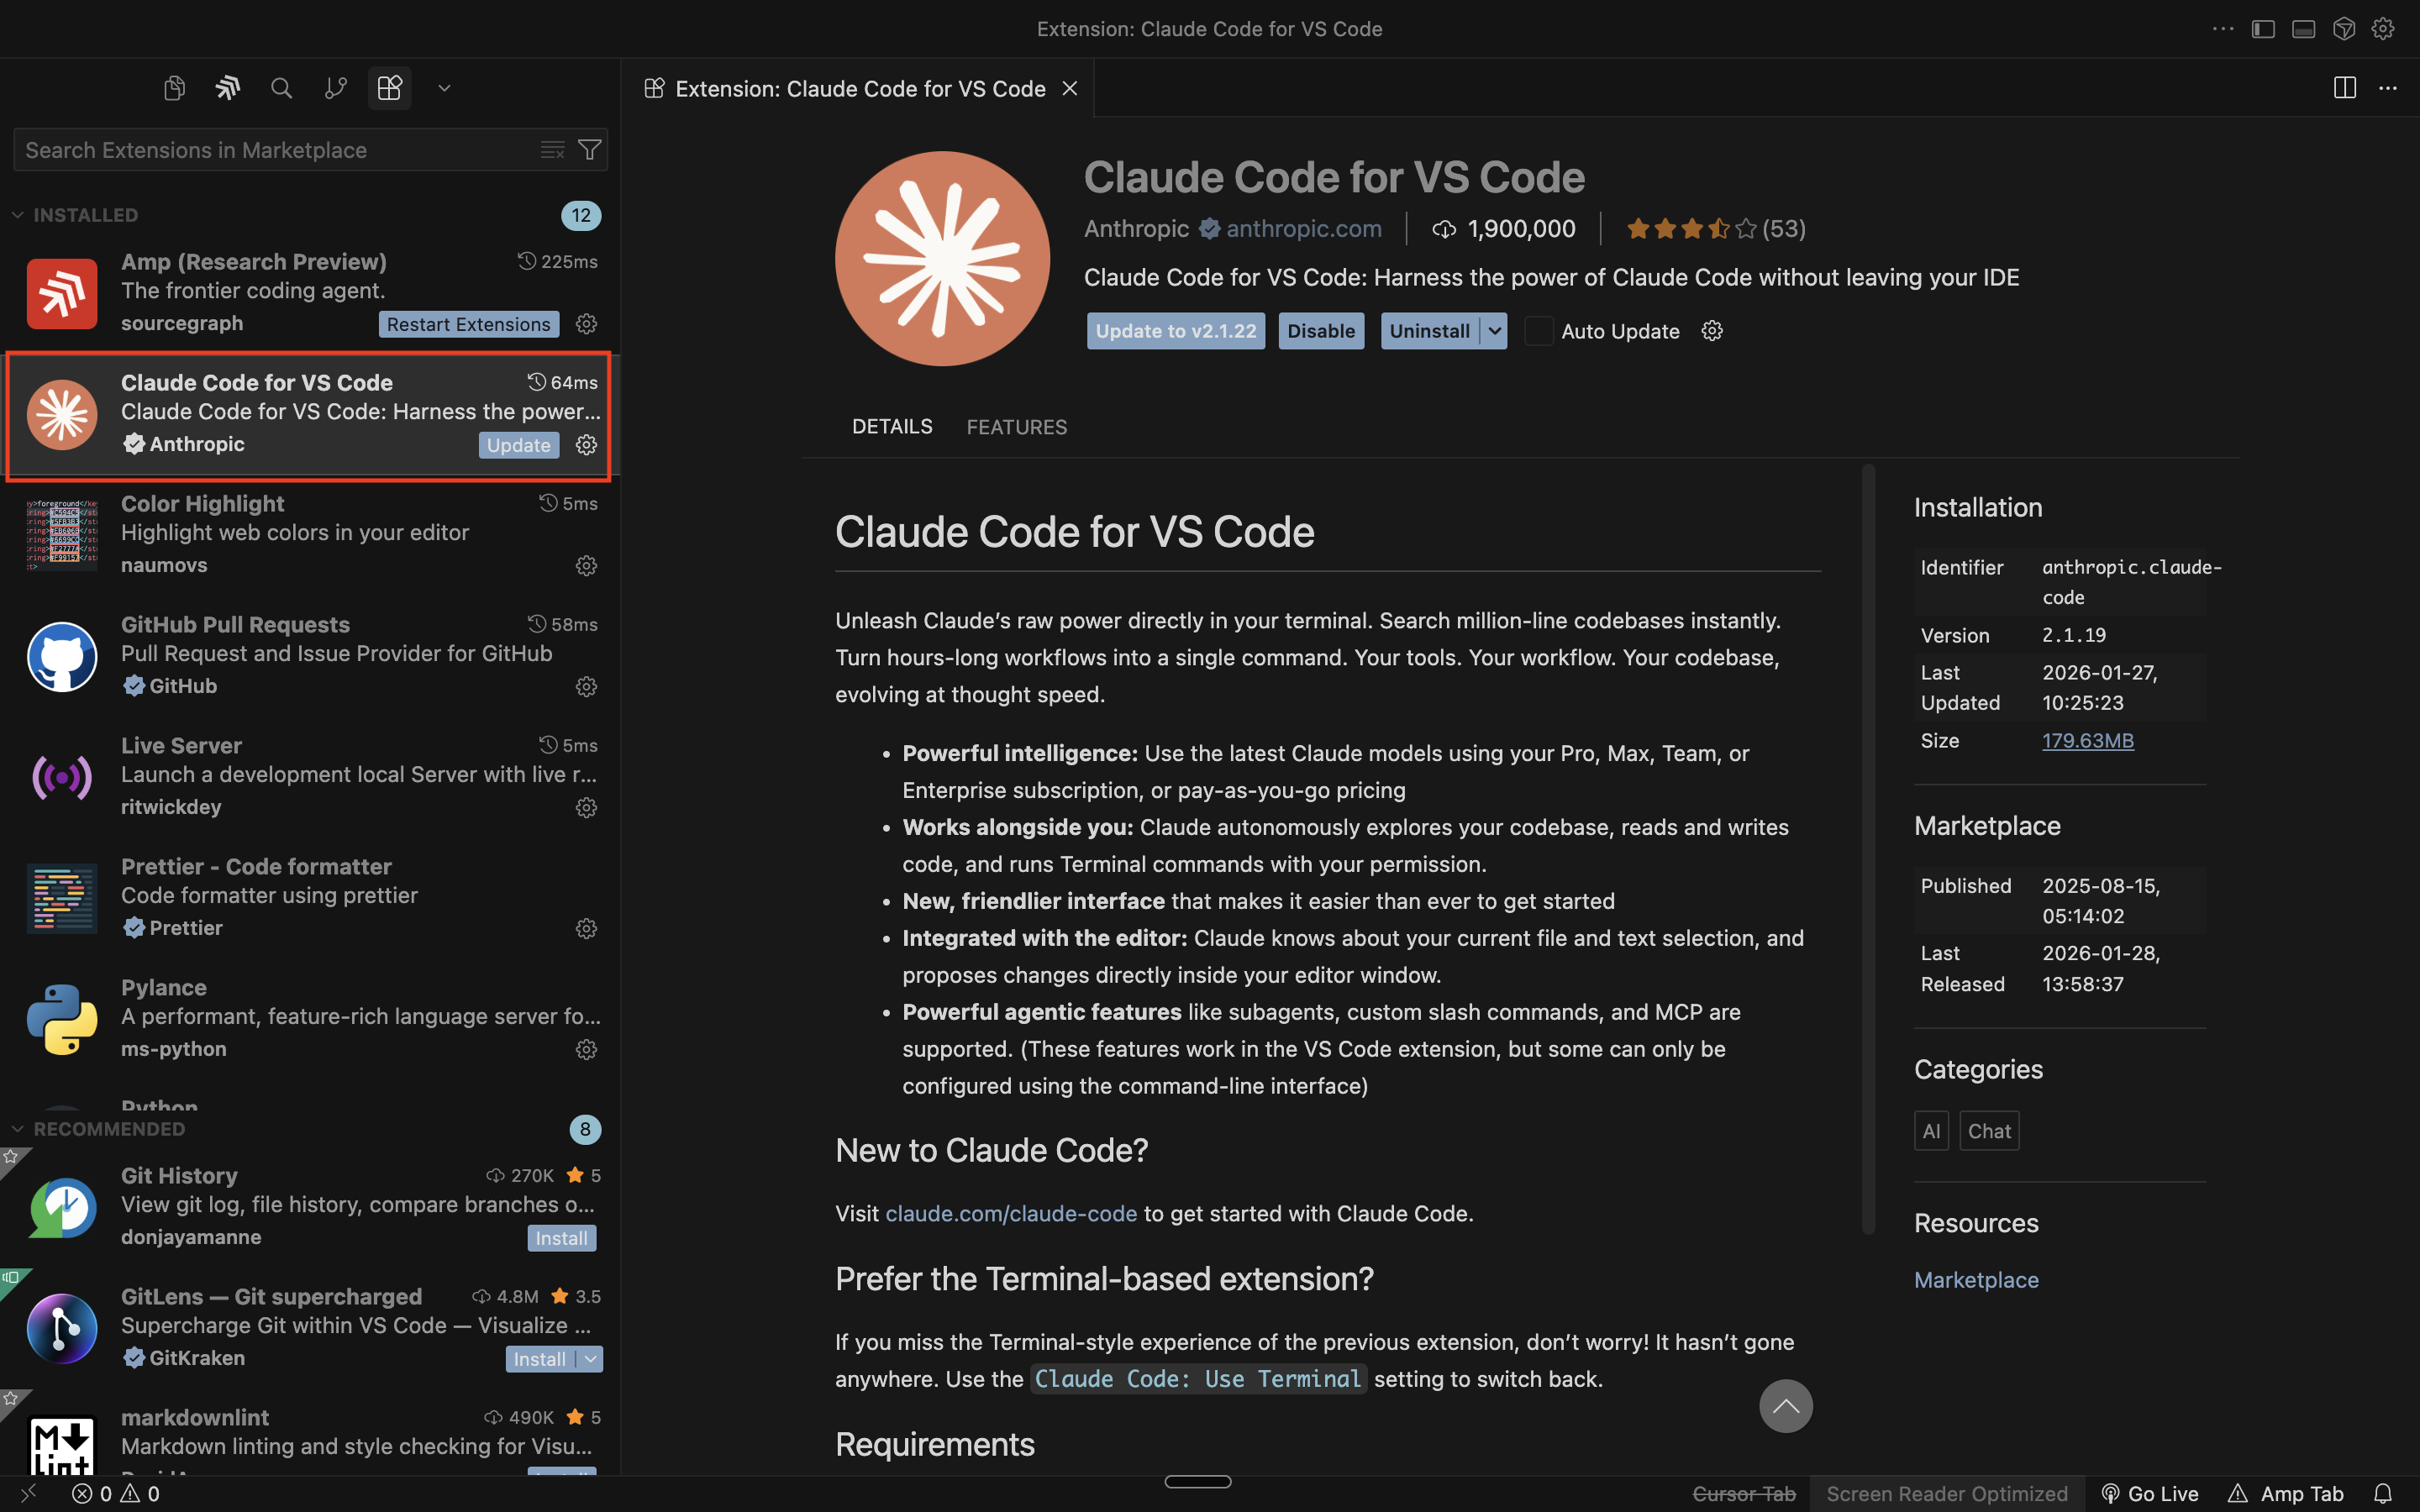
Task: Toggle the primary side bar layout icon
Action: [x=2263, y=29]
